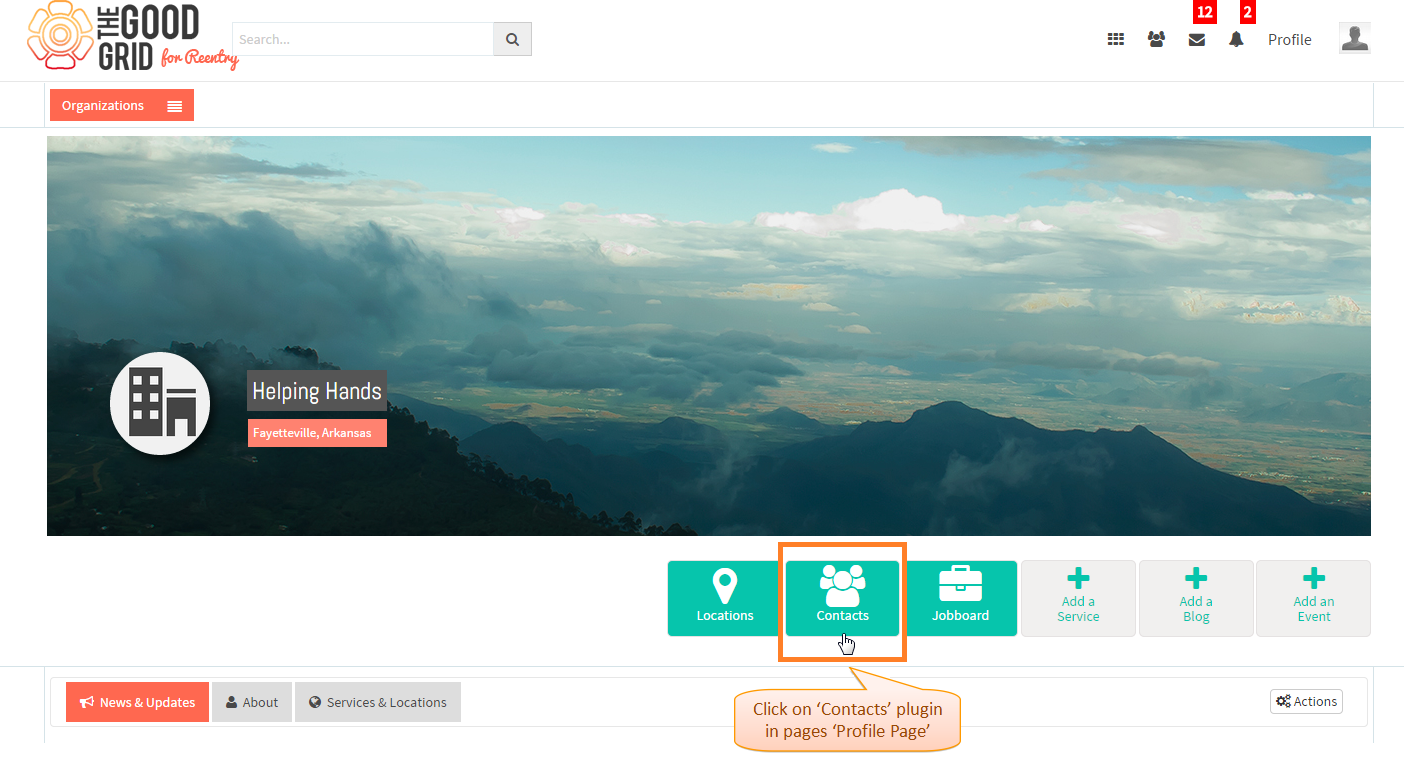The height and width of the screenshot is (773, 1404).
Task: Open the Locations plugin
Action: (725, 598)
